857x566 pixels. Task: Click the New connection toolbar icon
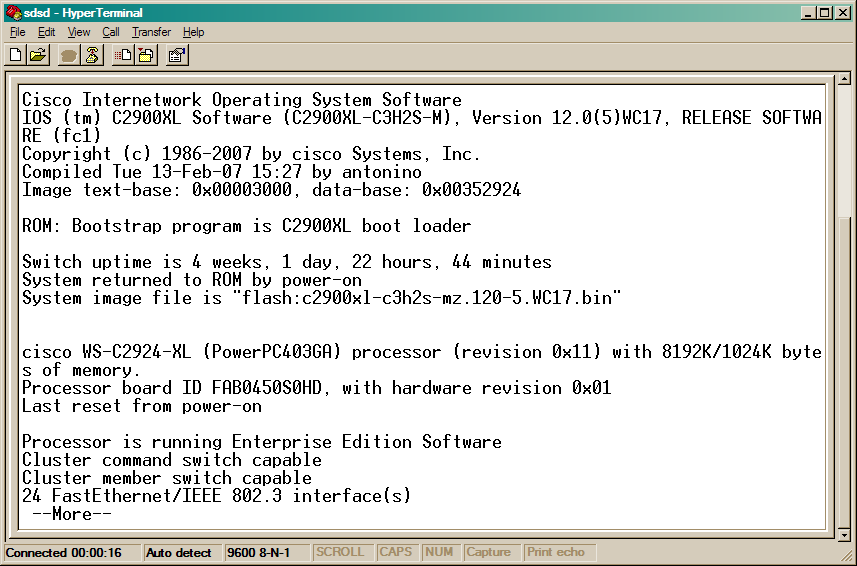point(16,55)
